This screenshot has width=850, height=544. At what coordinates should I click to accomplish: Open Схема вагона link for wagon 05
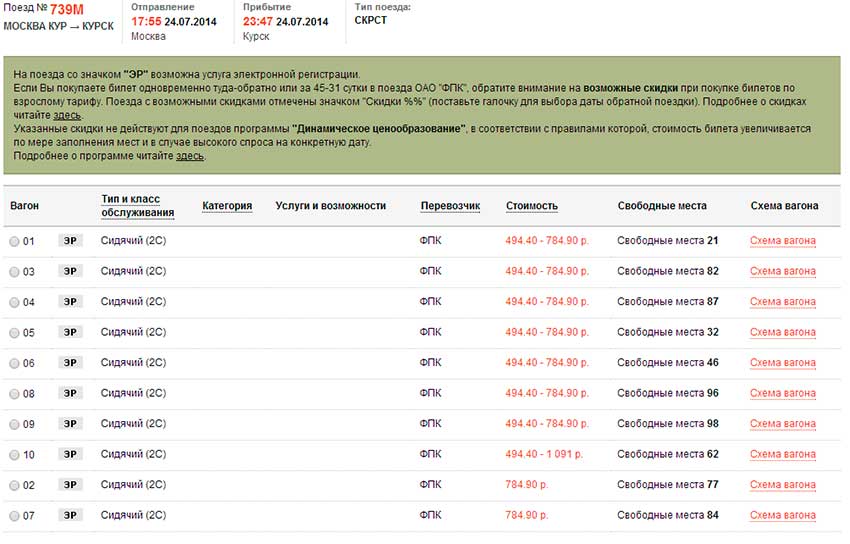[783, 333]
